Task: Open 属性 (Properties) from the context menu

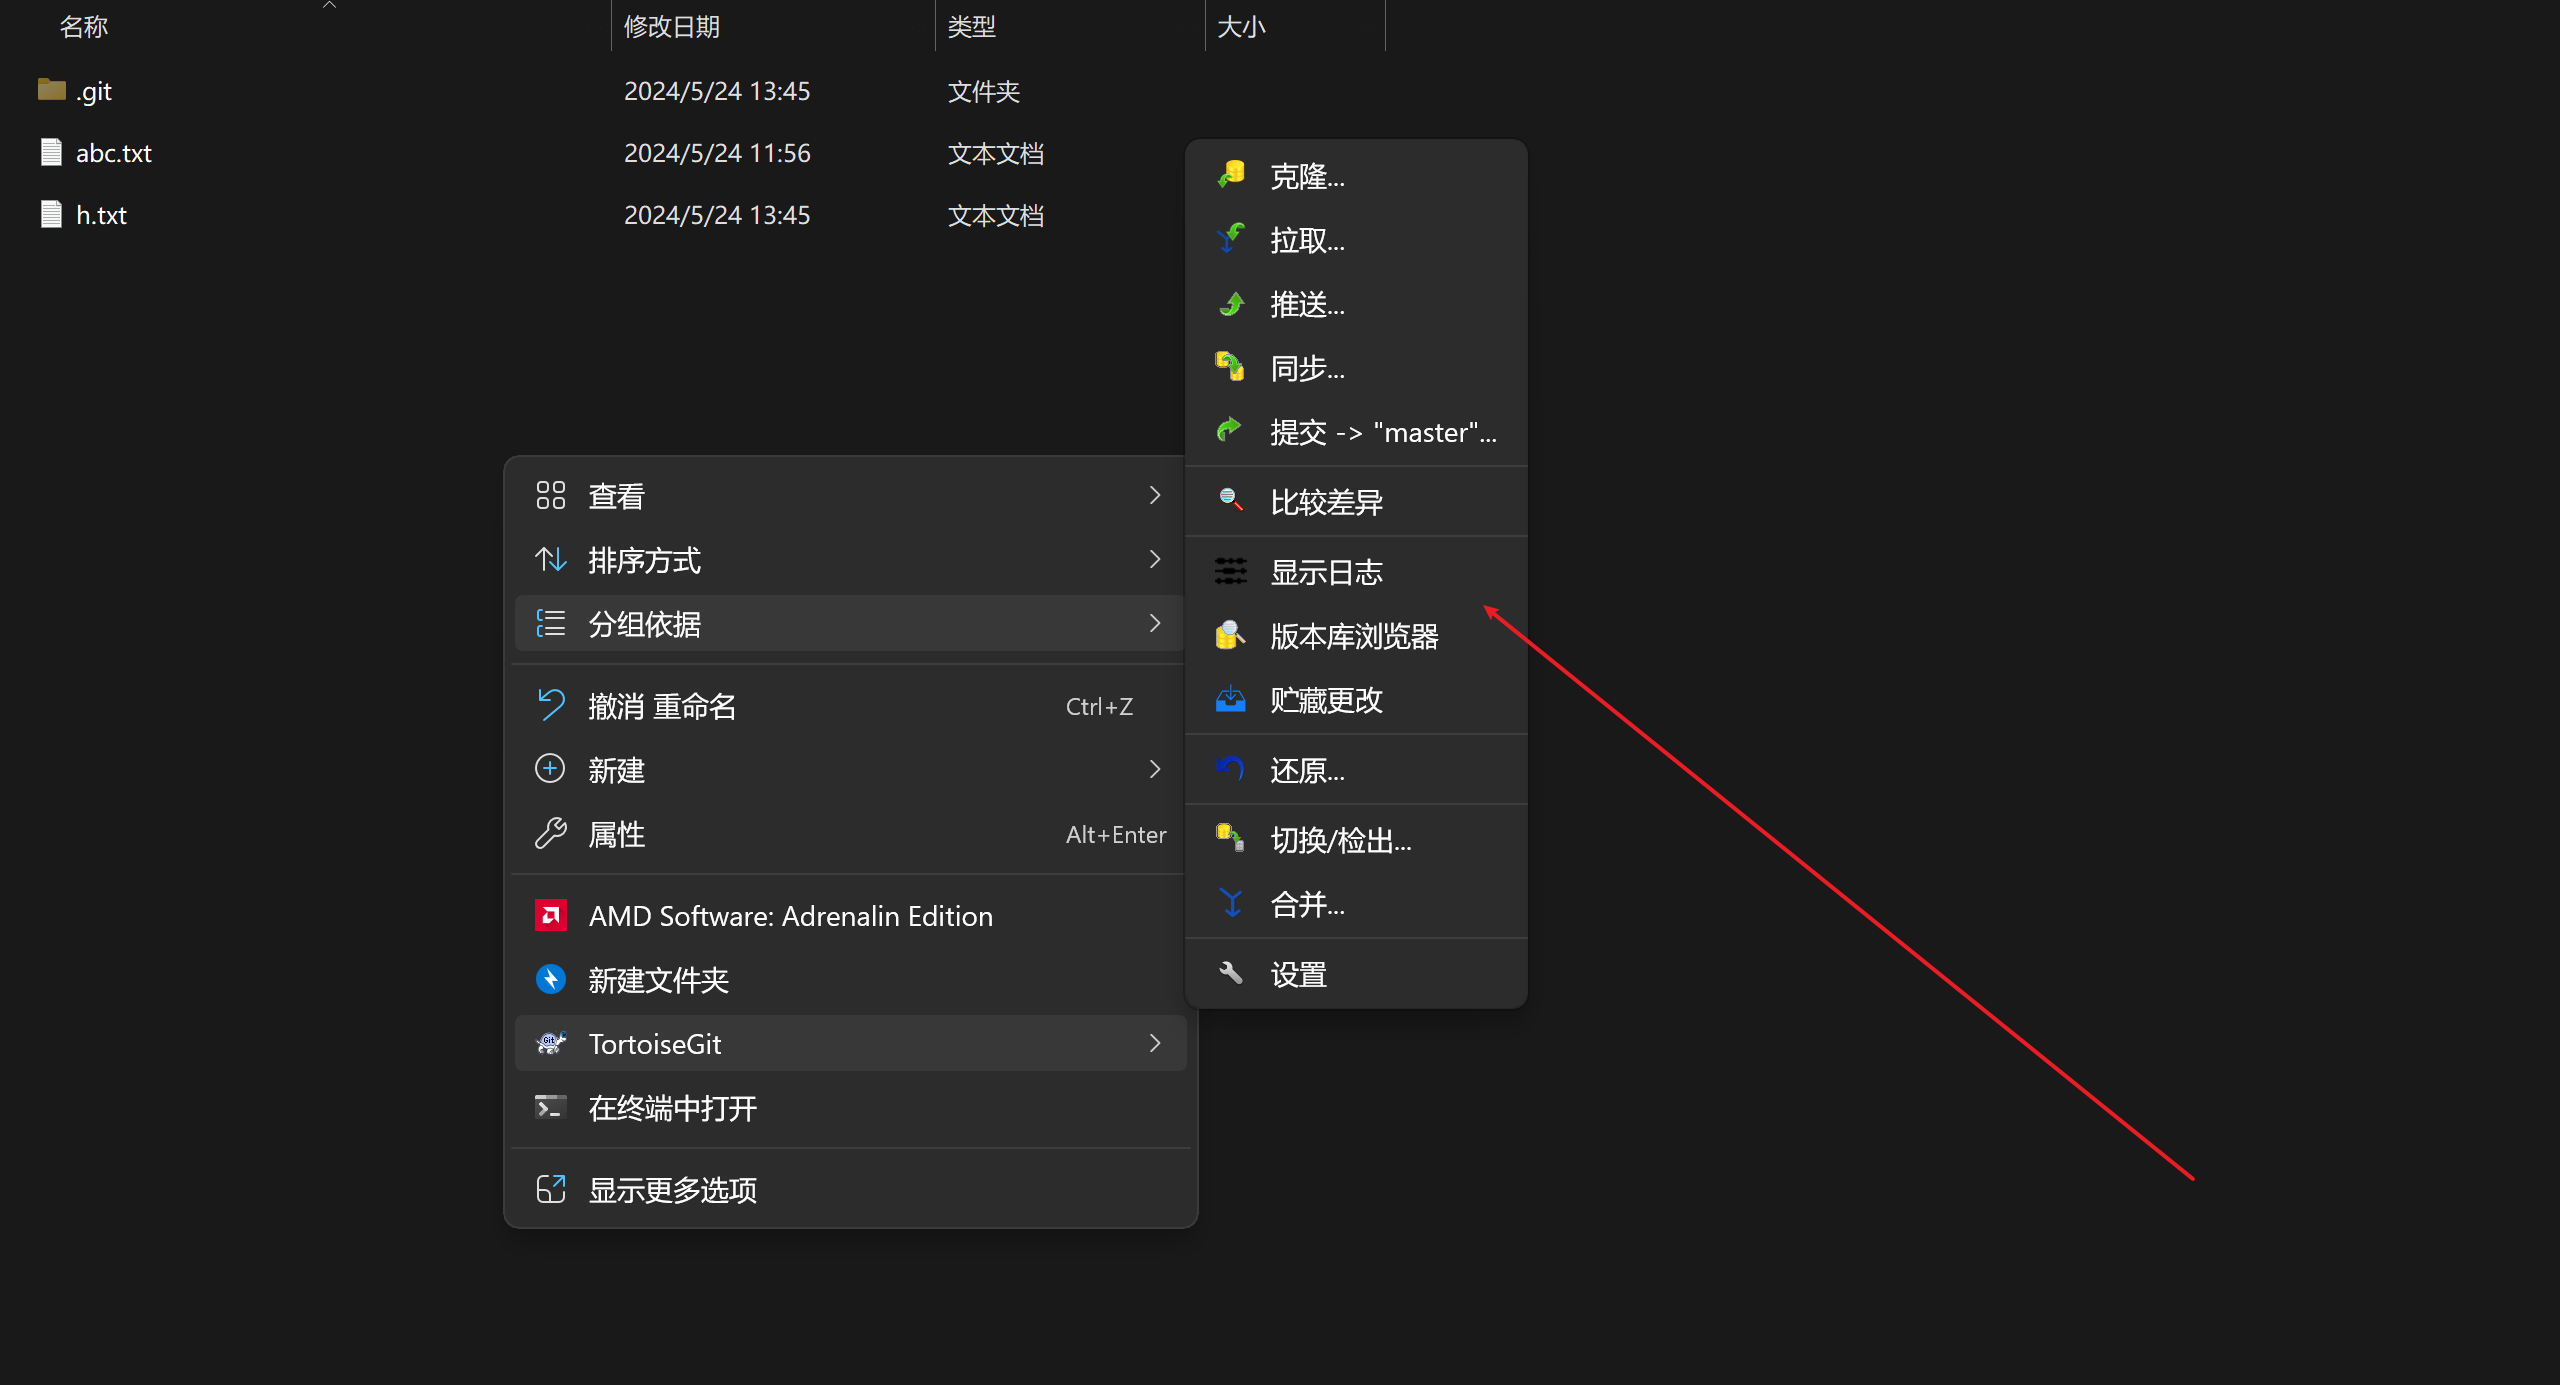Action: click(x=616, y=834)
